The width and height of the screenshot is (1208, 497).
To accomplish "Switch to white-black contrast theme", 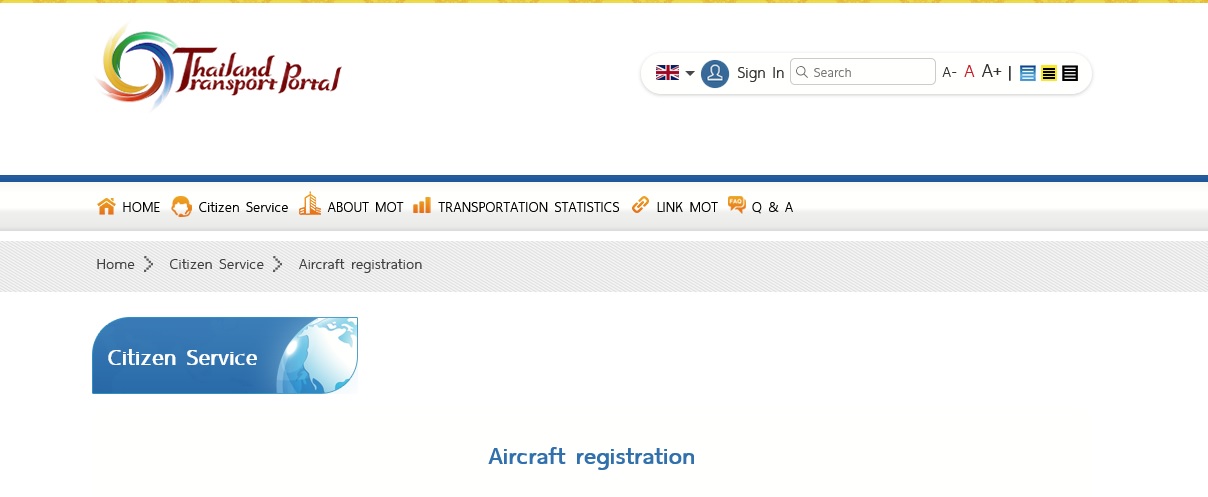I will point(1070,73).
